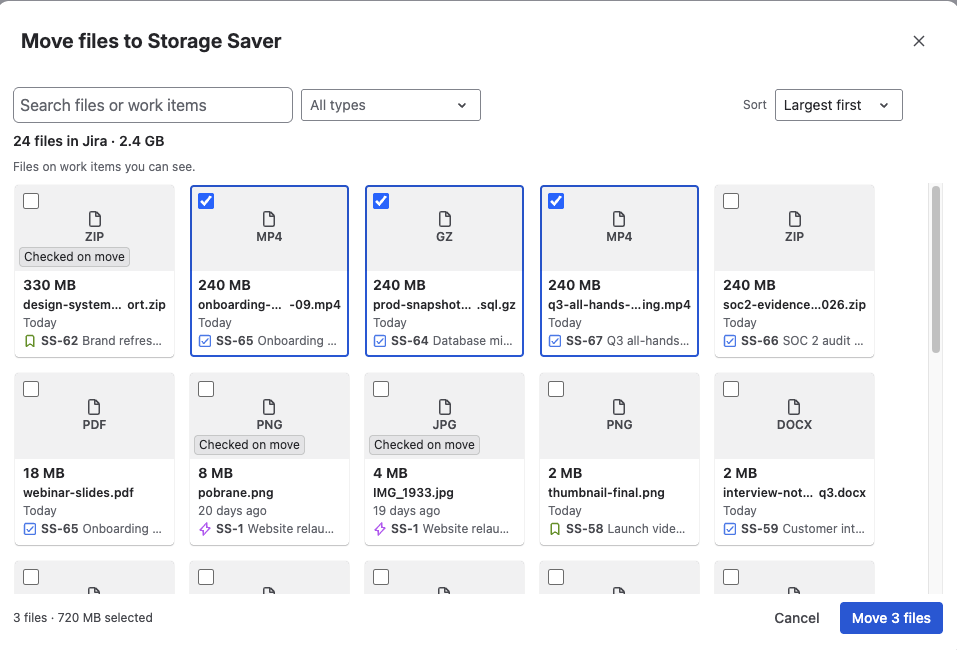The width and height of the screenshot is (957, 650).
Task: Uncheck the q3-all-hands mp4 checkbox
Action: [556, 201]
